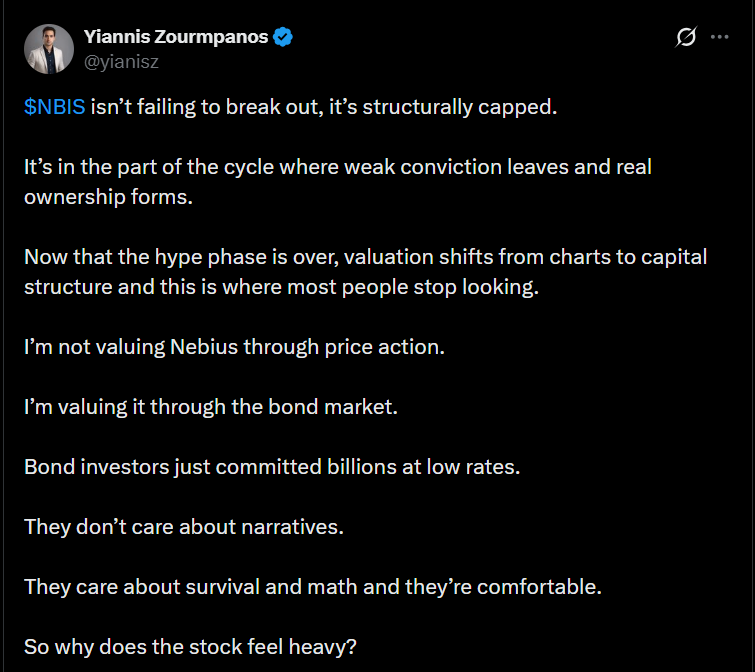The height and width of the screenshot is (672, 755).
Task: Click the text "where most people stop looking"
Action: [x=406, y=286]
